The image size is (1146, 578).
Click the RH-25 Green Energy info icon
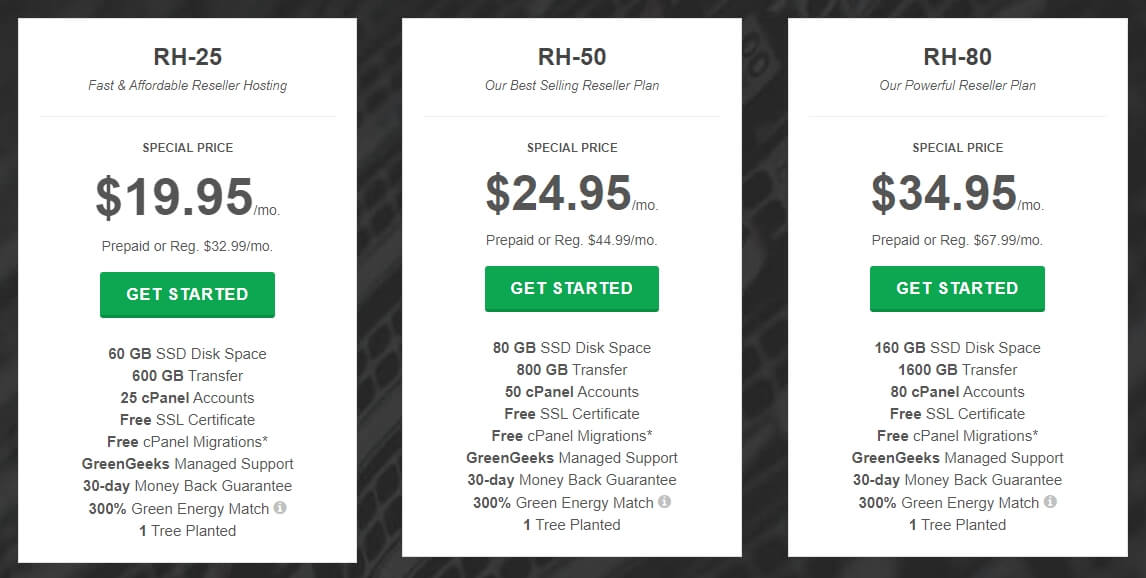(280, 507)
